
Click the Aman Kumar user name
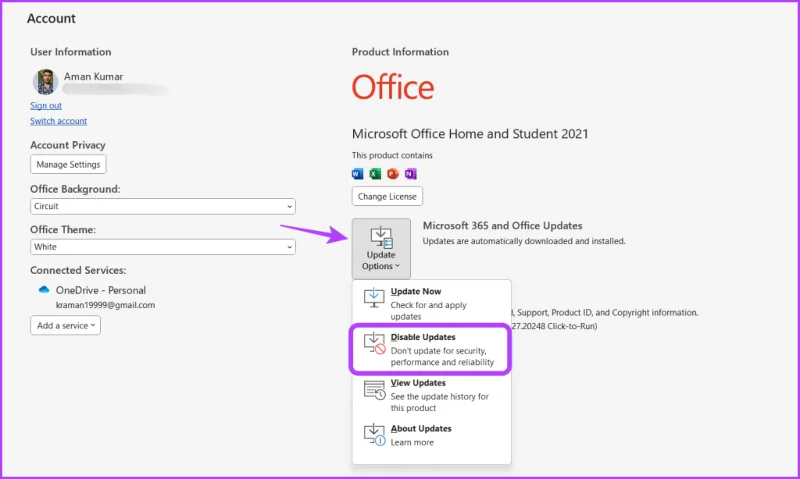point(93,77)
